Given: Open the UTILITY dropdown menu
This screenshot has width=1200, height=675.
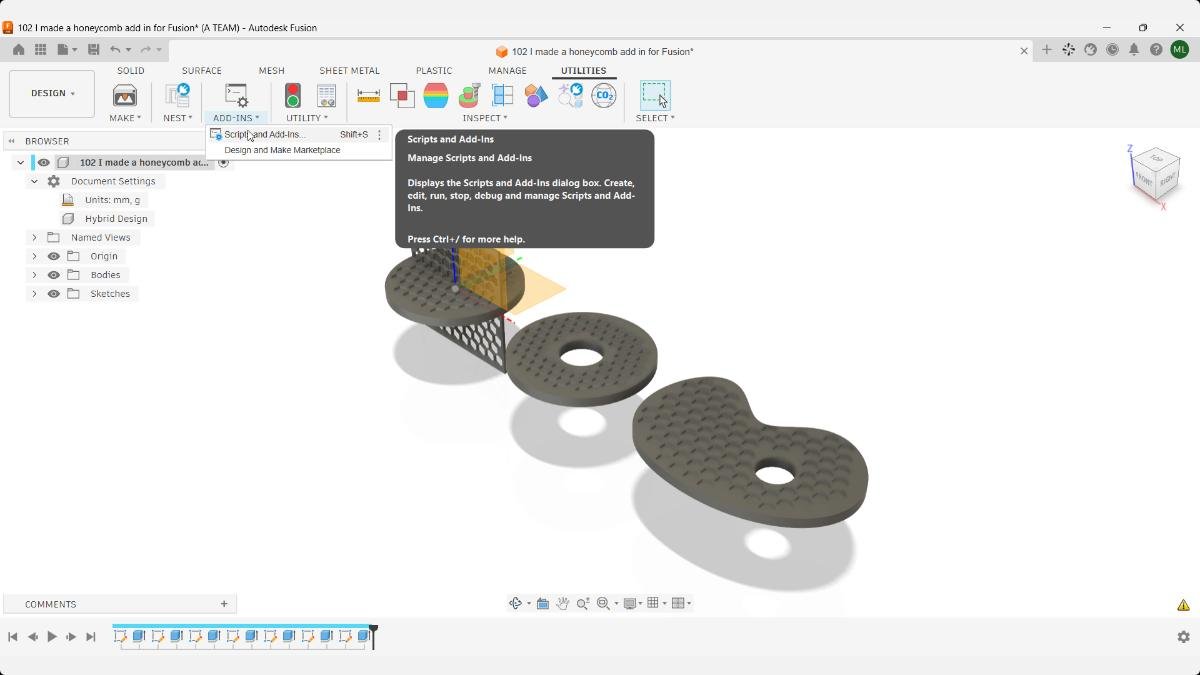Looking at the screenshot, I should 306,118.
